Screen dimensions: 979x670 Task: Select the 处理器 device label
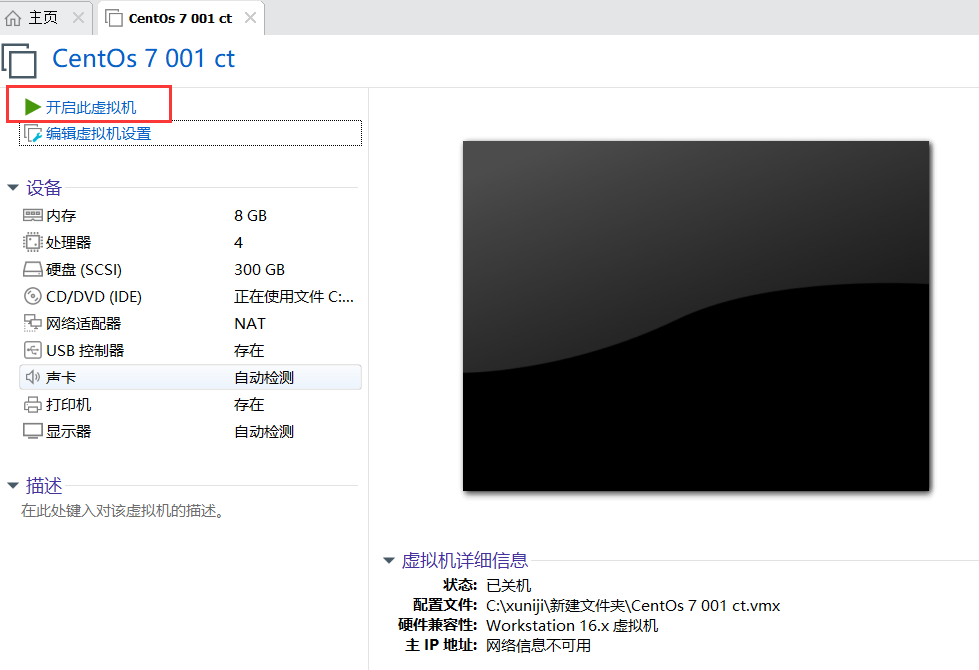pyautogui.click(x=69, y=242)
